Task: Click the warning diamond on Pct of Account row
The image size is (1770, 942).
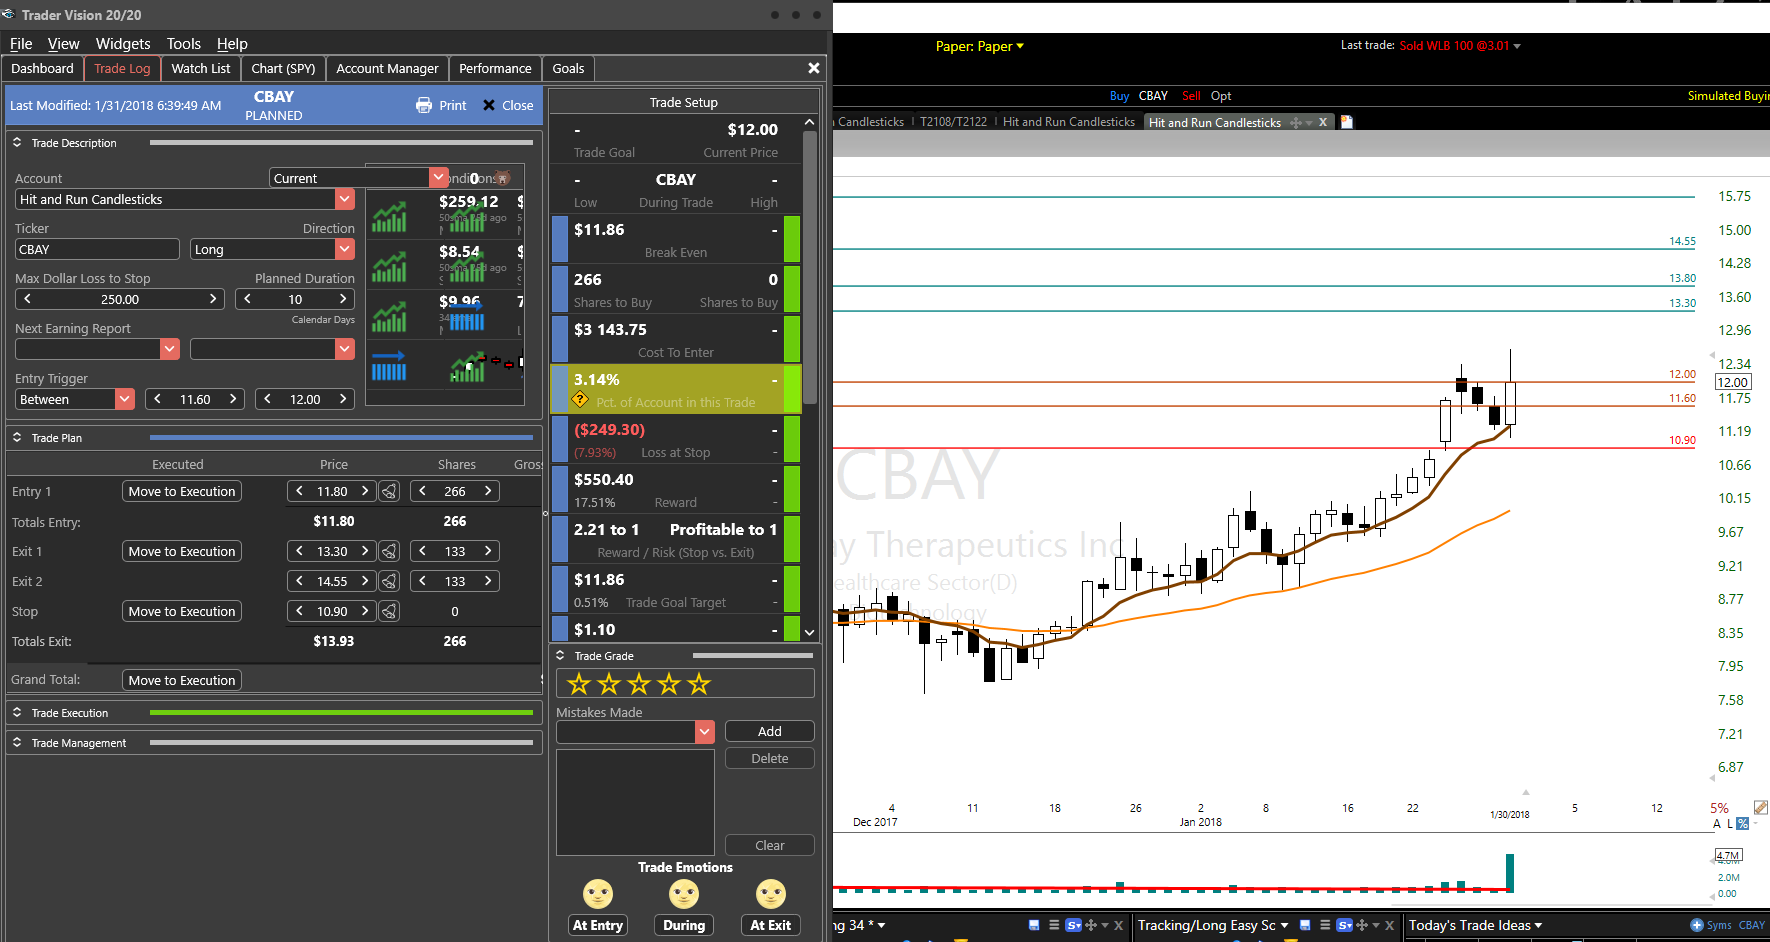Action: [x=580, y=399]
